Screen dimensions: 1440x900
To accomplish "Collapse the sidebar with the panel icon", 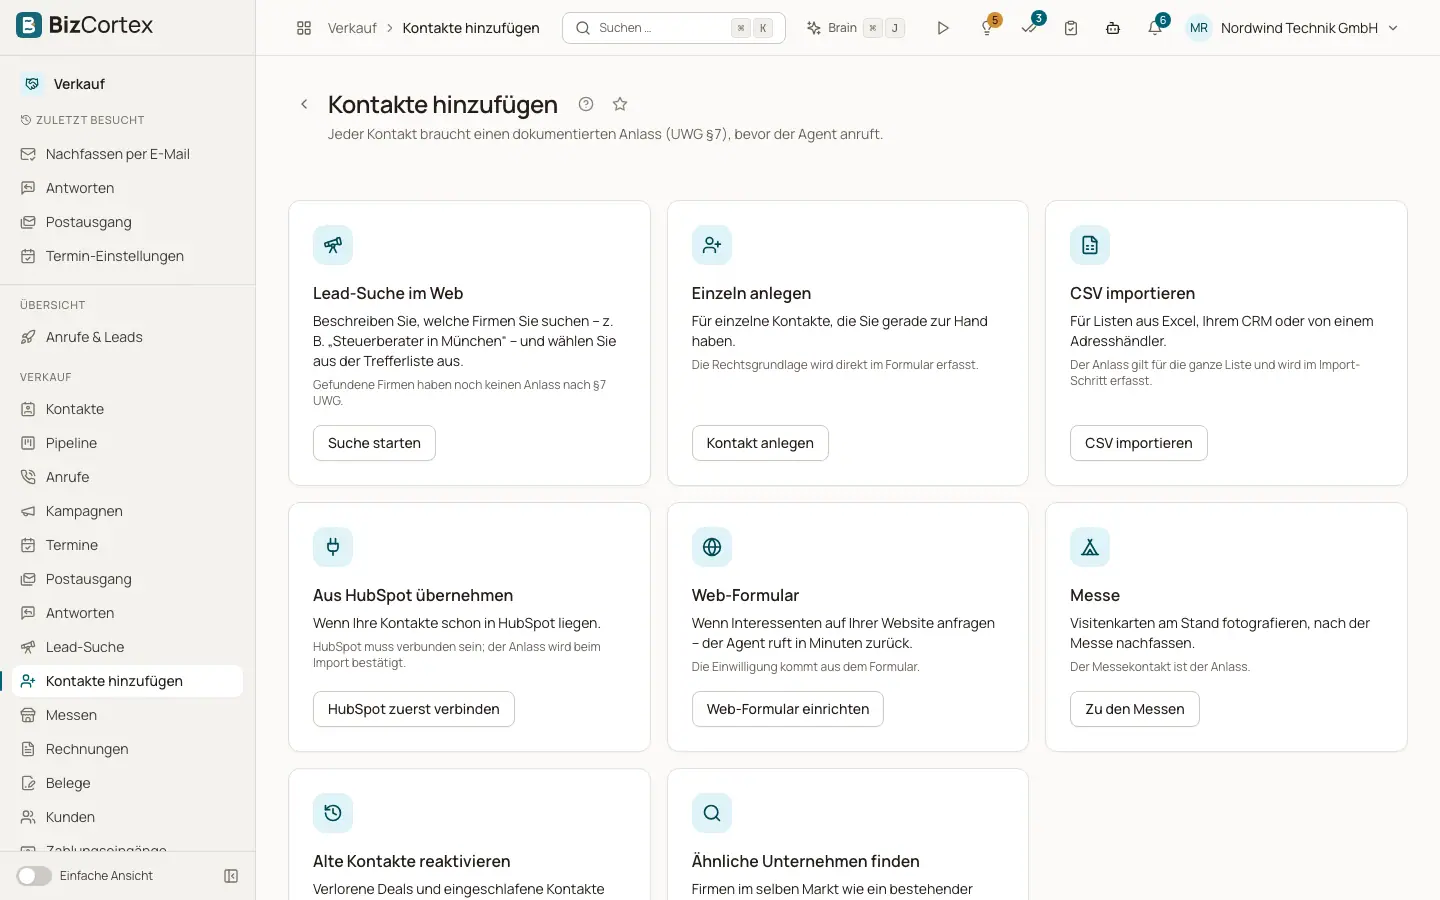I will tap(231, 876).
